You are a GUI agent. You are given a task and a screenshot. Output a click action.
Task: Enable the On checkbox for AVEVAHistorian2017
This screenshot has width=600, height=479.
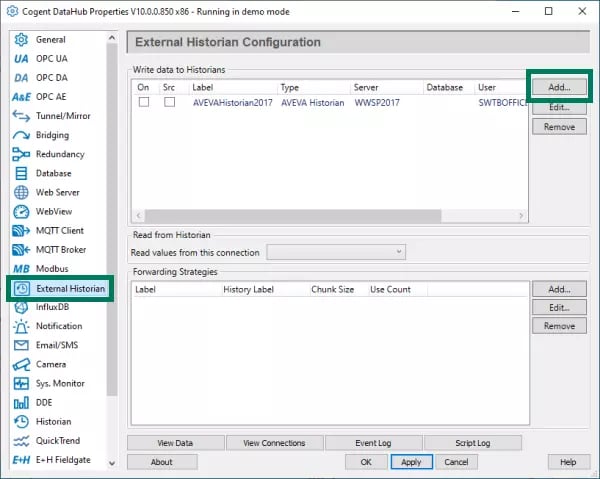pyautogui.click(x=144, y=103)
